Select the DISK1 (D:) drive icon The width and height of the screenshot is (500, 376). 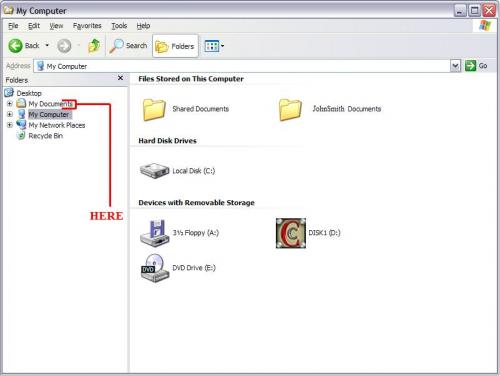point(291,233)
